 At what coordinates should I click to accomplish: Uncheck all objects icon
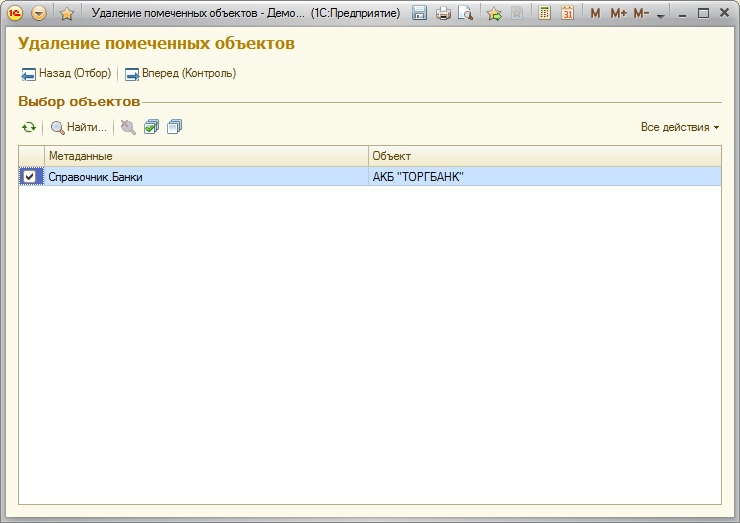174,127
